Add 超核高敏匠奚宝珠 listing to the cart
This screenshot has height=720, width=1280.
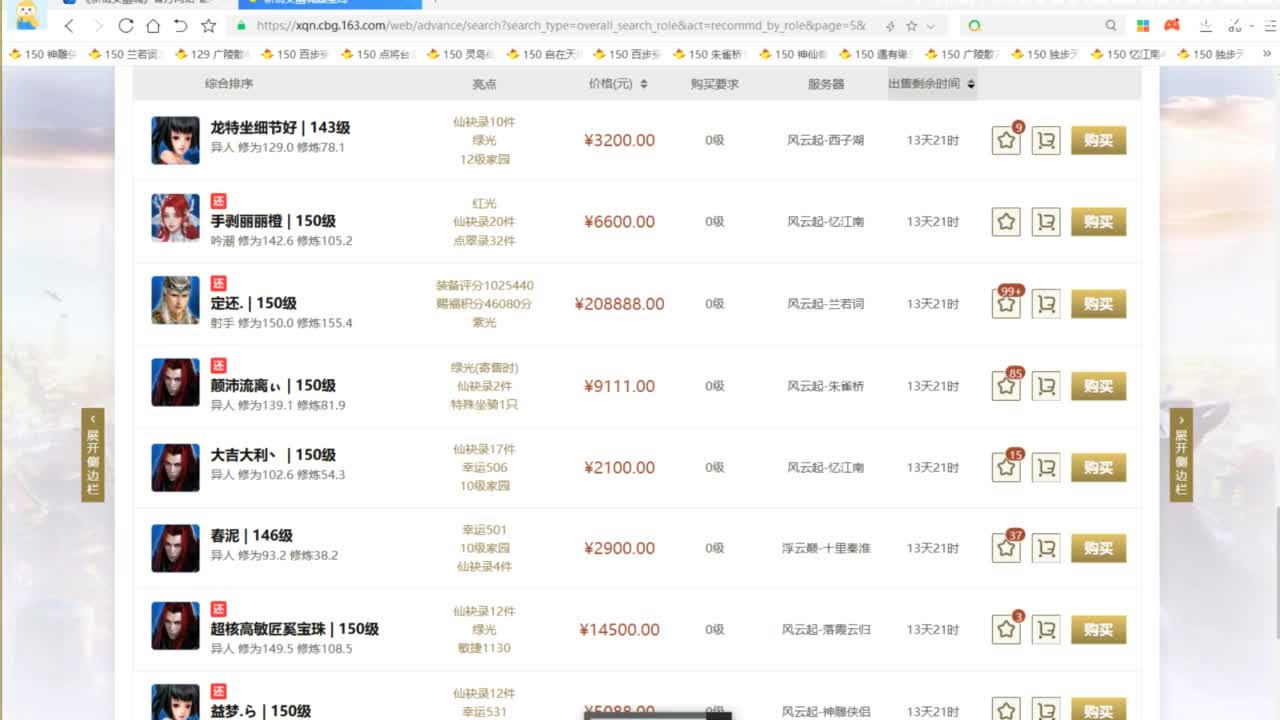pyautogui.click(x=1046, y=629)
